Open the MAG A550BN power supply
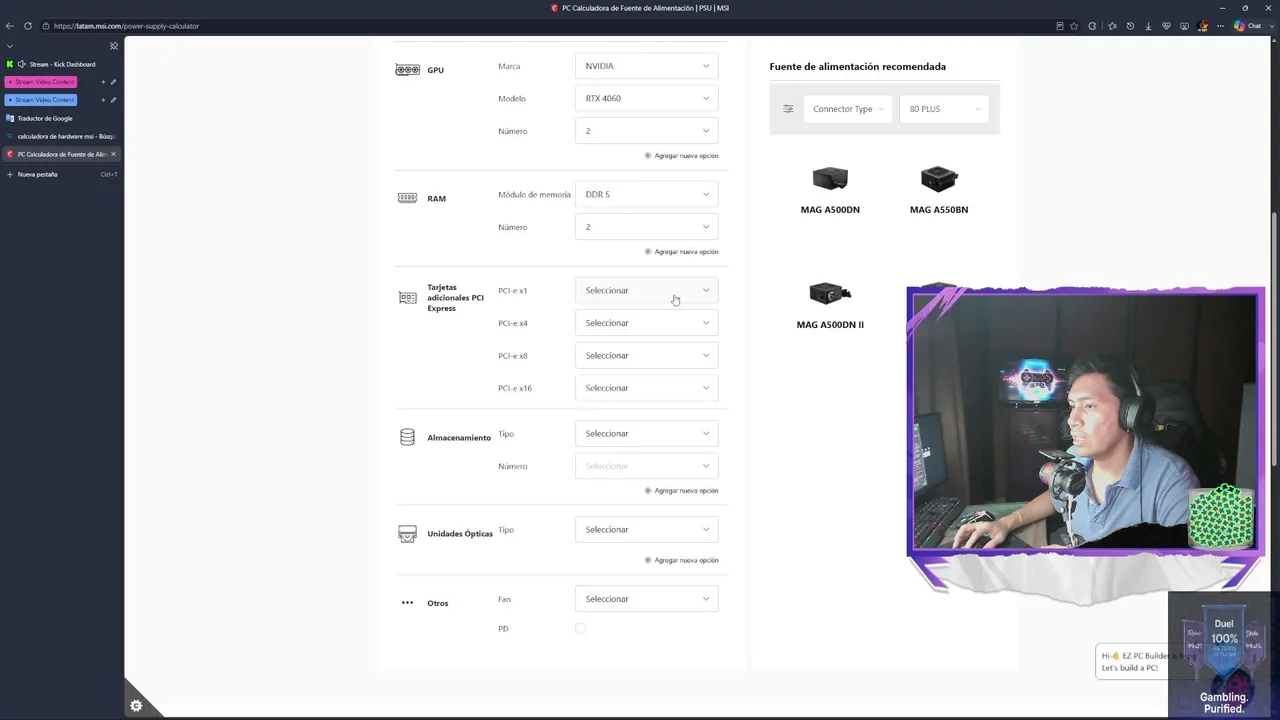This screenshot has height=720, width=1280. (x=939, y=190)
